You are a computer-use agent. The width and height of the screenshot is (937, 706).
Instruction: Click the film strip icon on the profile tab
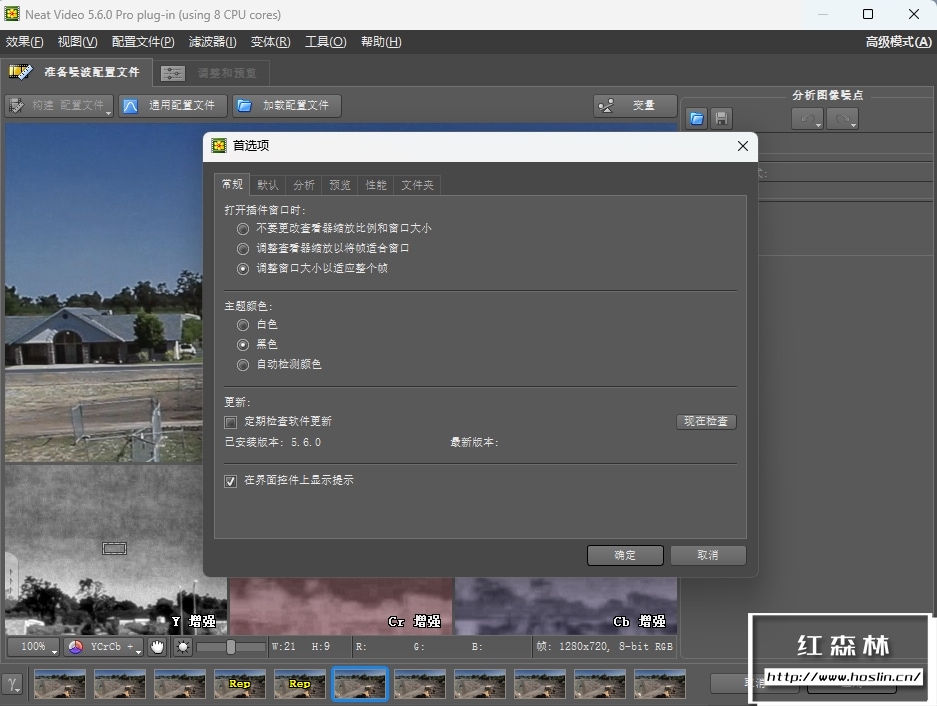(21, 72)
